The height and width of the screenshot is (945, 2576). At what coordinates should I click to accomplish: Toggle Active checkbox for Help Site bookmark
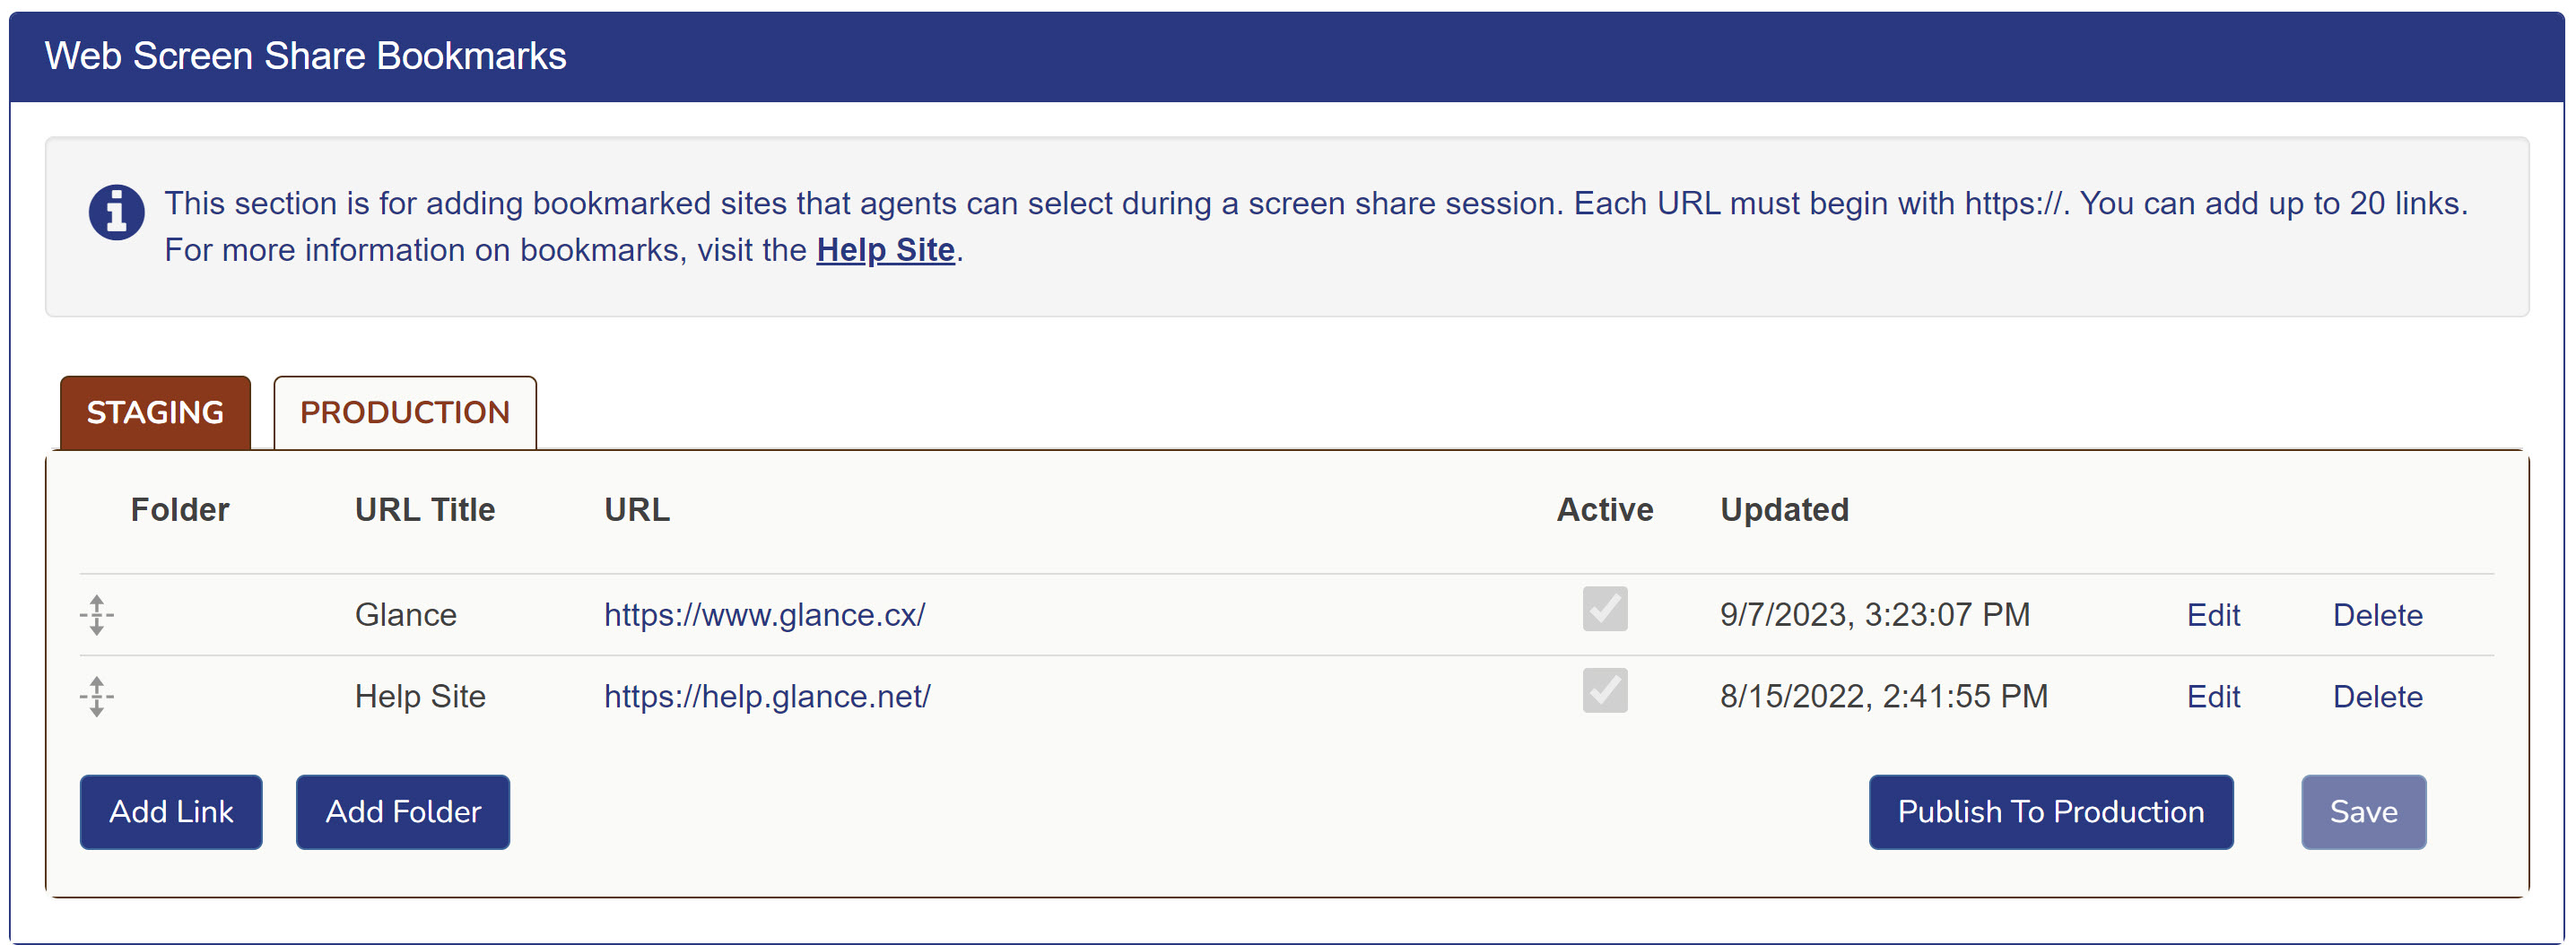click(1604, 691)
